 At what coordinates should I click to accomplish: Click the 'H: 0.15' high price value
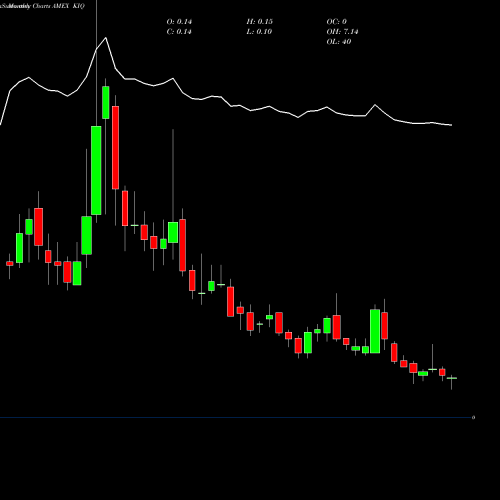(x=259, y=22)
